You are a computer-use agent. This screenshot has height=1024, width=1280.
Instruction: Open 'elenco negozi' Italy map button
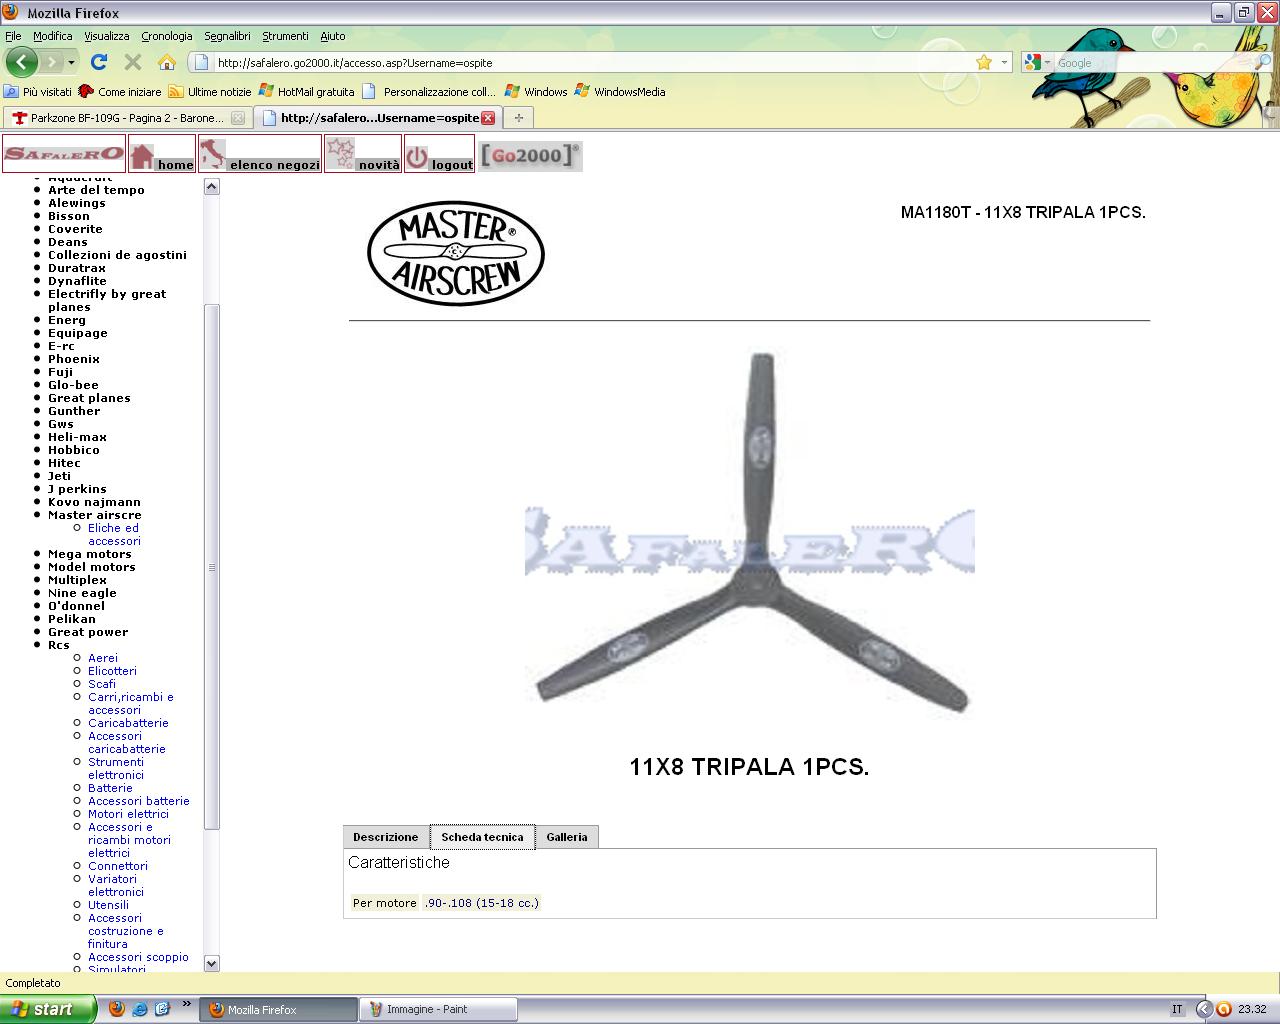pos(260,155)
